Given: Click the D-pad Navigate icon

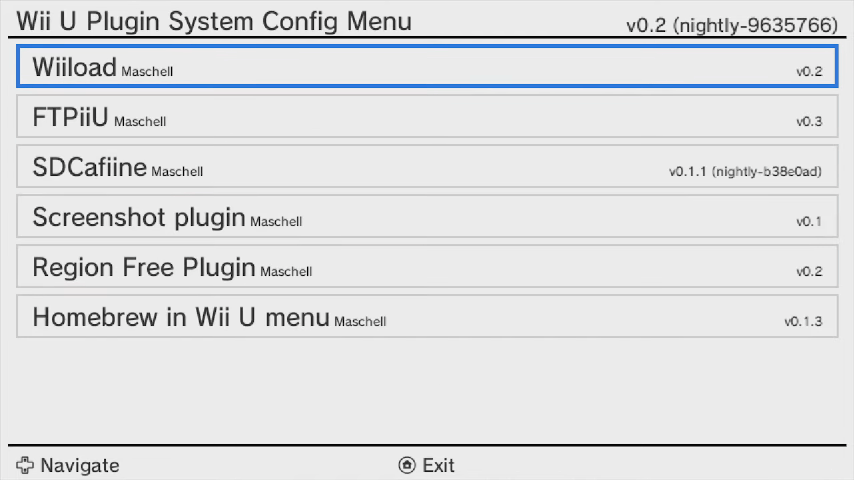Looking at the screenshot, I should point(25,465).
